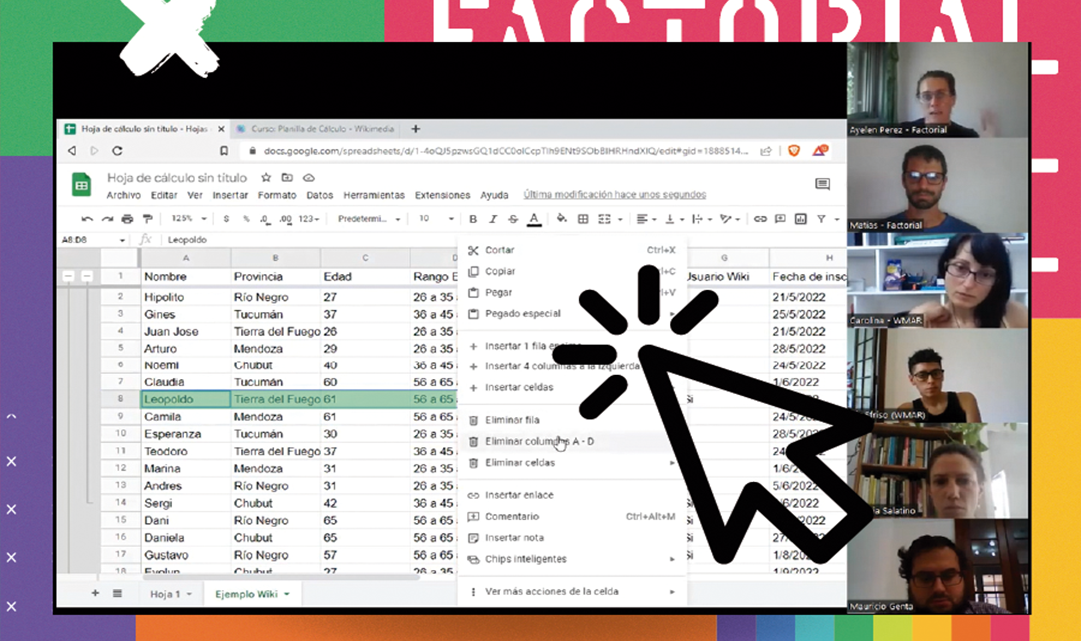Viewport: 1081px width, 641px height.
Task: Click the insert link chain icon
Action: pyautogui.click(x=760, y=219)
